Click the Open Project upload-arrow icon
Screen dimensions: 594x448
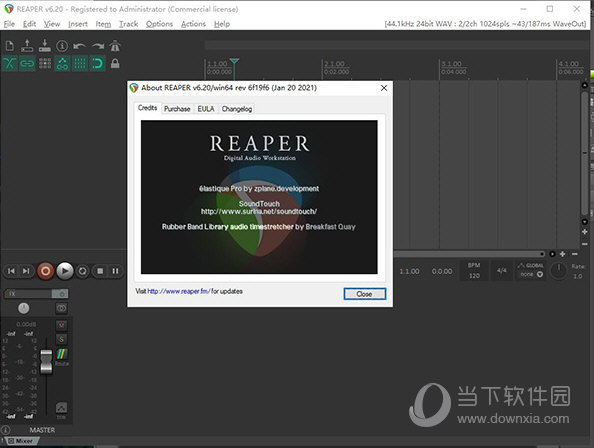pyautogui.click(x=27, y=46)
